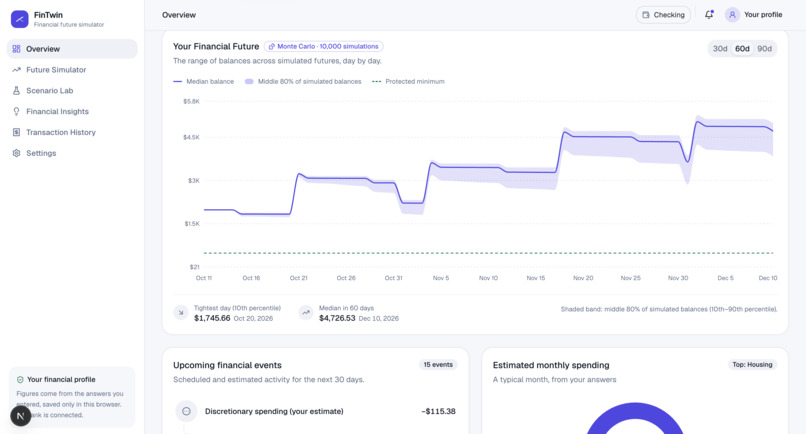
Task: Switch chart range to 30d
Action: (720, 49)
